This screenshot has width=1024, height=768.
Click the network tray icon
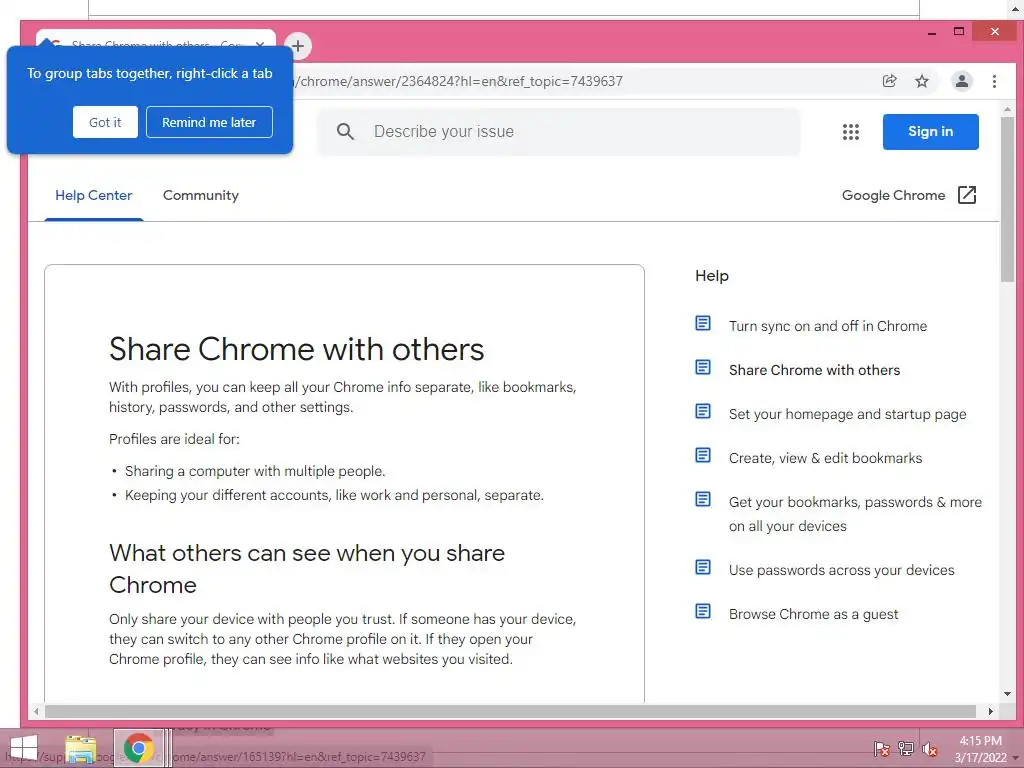(906, 749)
